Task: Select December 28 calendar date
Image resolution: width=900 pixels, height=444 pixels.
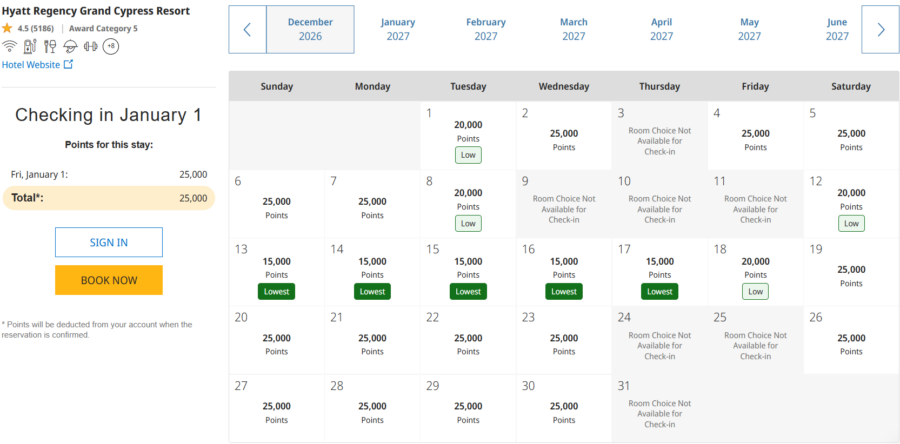Action: click(x=373, y=408)
